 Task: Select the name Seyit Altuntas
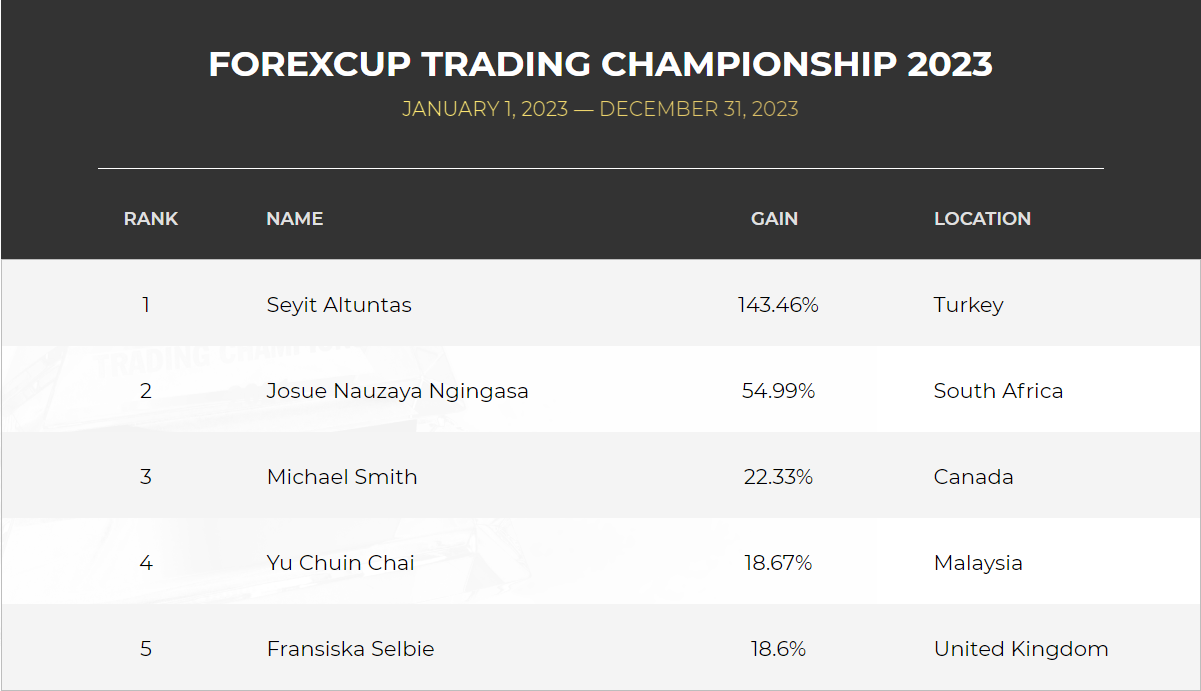[339, 305]
